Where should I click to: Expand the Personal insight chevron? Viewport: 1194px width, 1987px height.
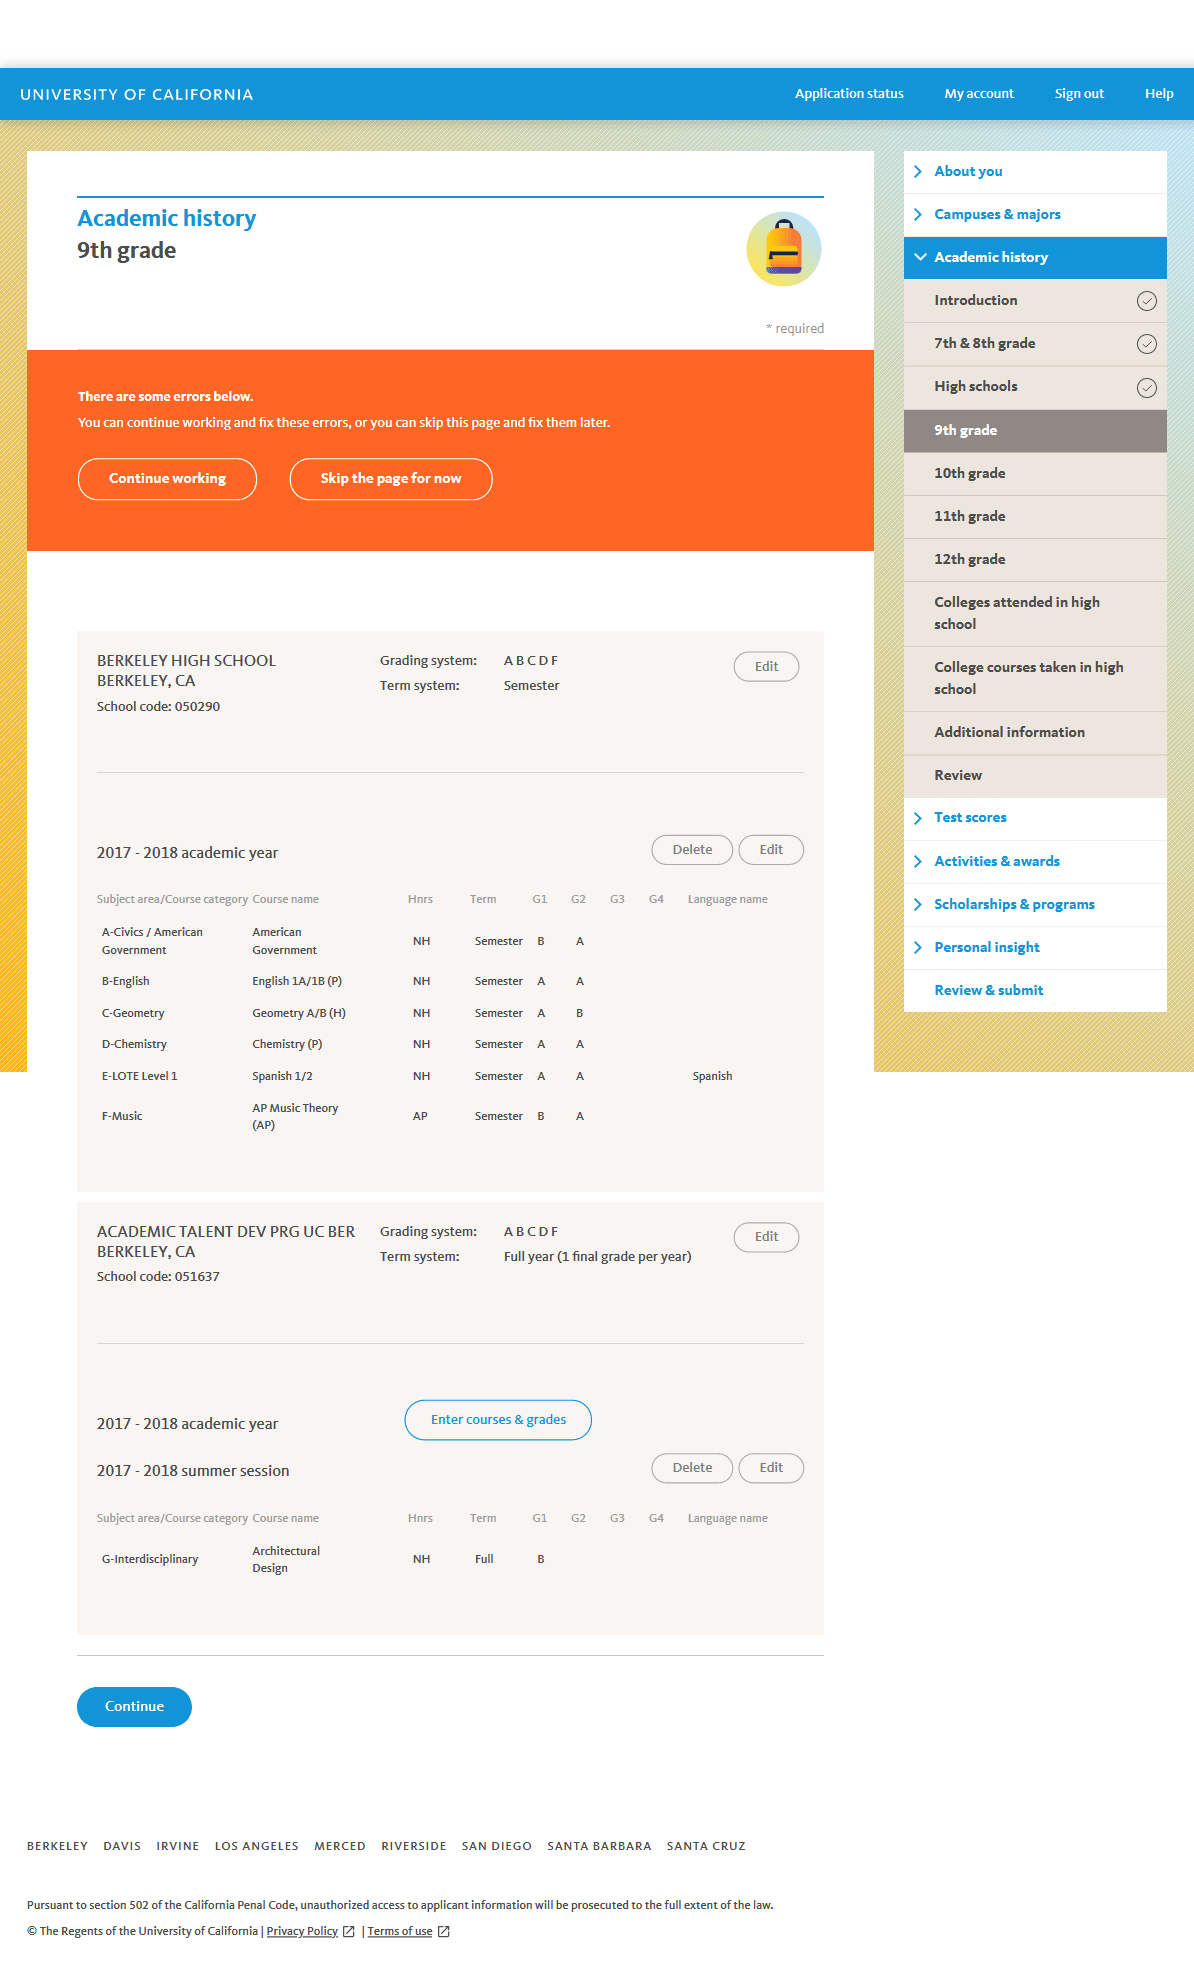coord(918,947)
